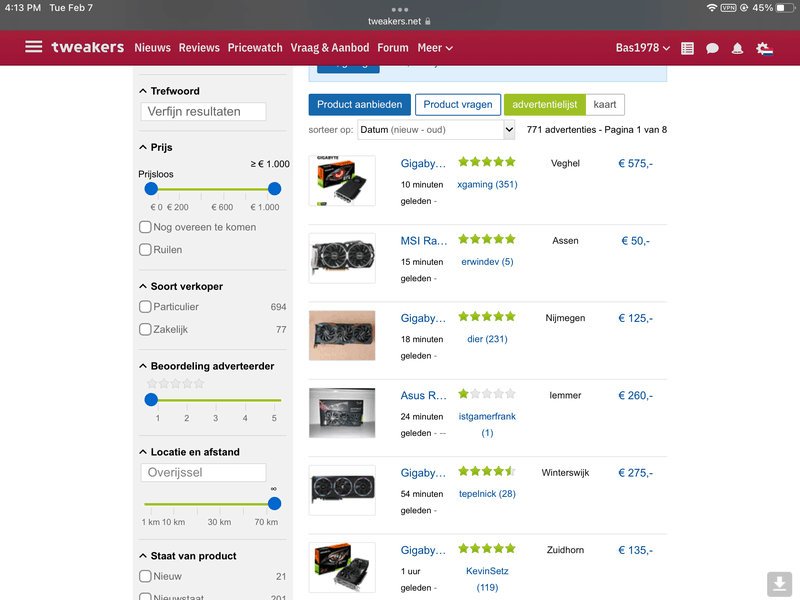
Task: Tap the site lock icon next to tweakers.net
Action: tap(428, 21)
